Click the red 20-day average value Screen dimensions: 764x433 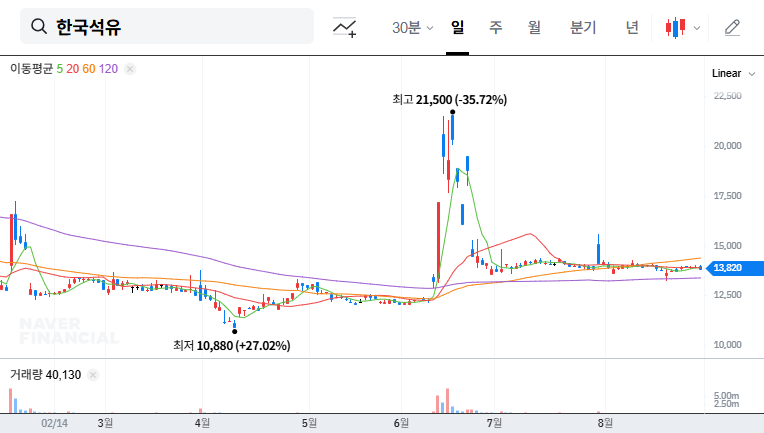(73, 69)
